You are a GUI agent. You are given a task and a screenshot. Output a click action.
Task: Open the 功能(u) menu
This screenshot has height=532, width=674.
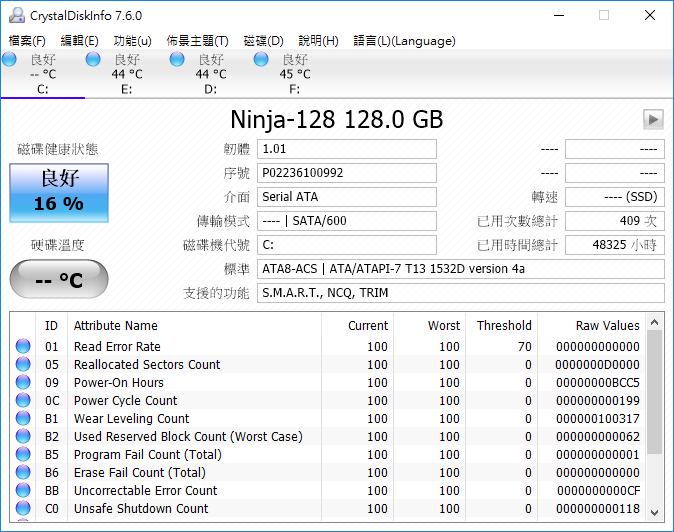pyautogui.click(x=132, y=41)
